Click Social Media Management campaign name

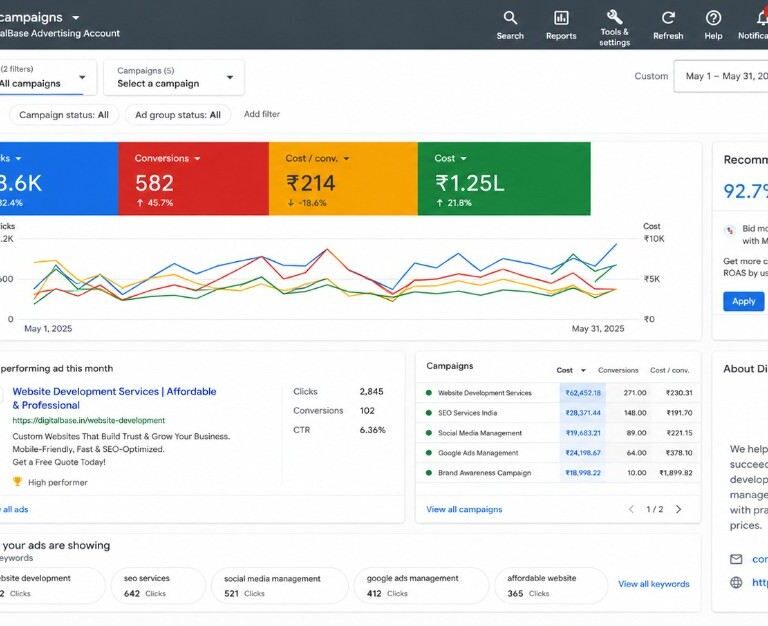[480, 433]
